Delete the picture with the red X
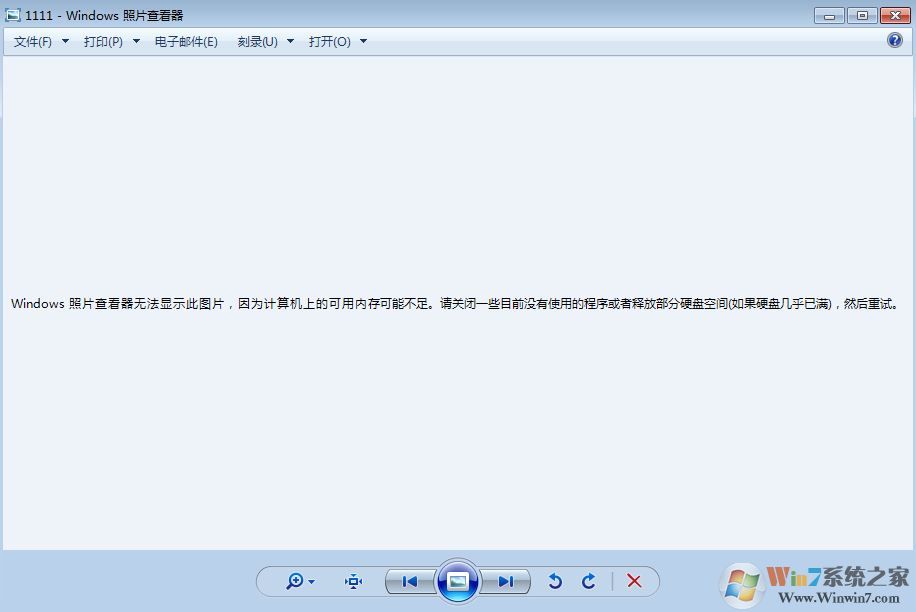This screenshot has width=916, height=612. [634, 581]
